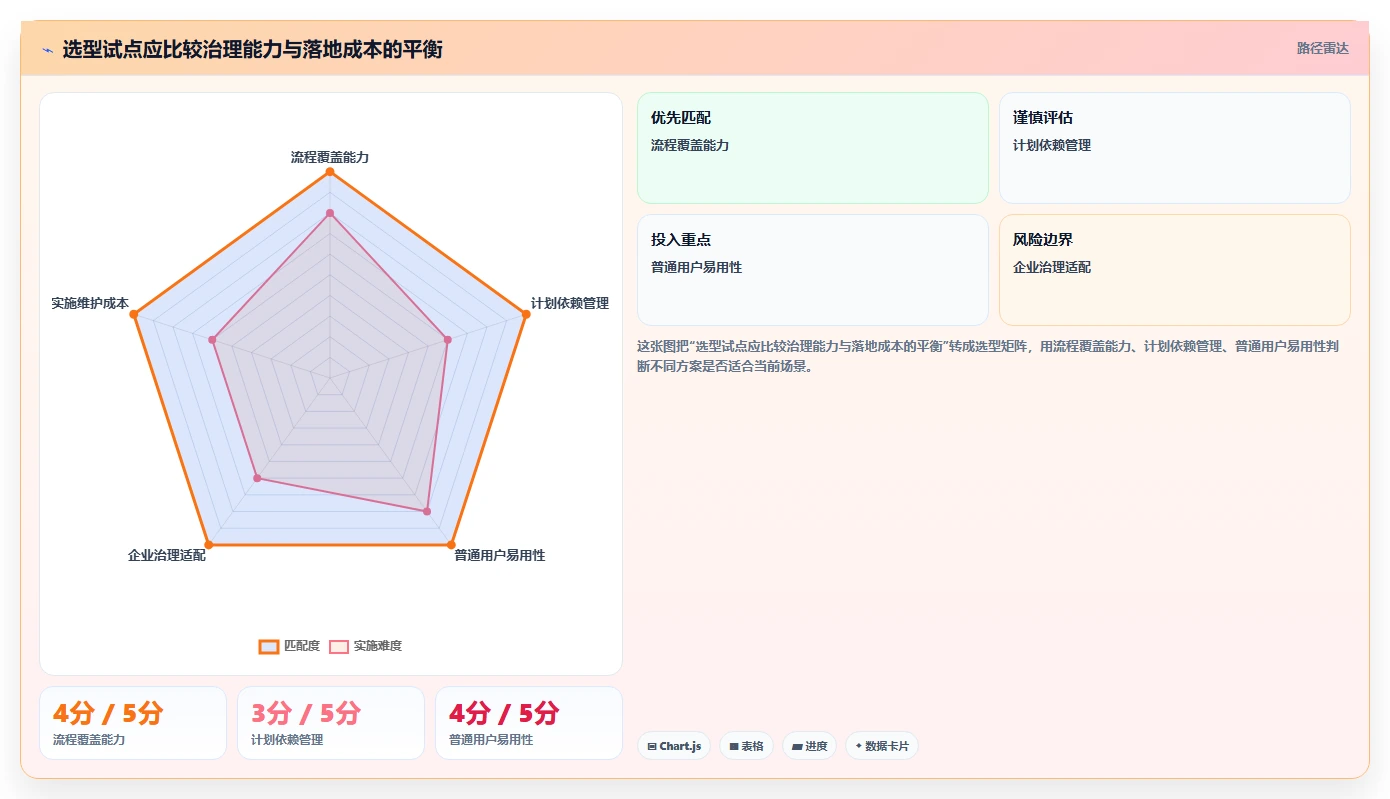Screen dimensions: 1390x799
Task: Click 普通用户易用性 caption under the red score
Action: 491,740
